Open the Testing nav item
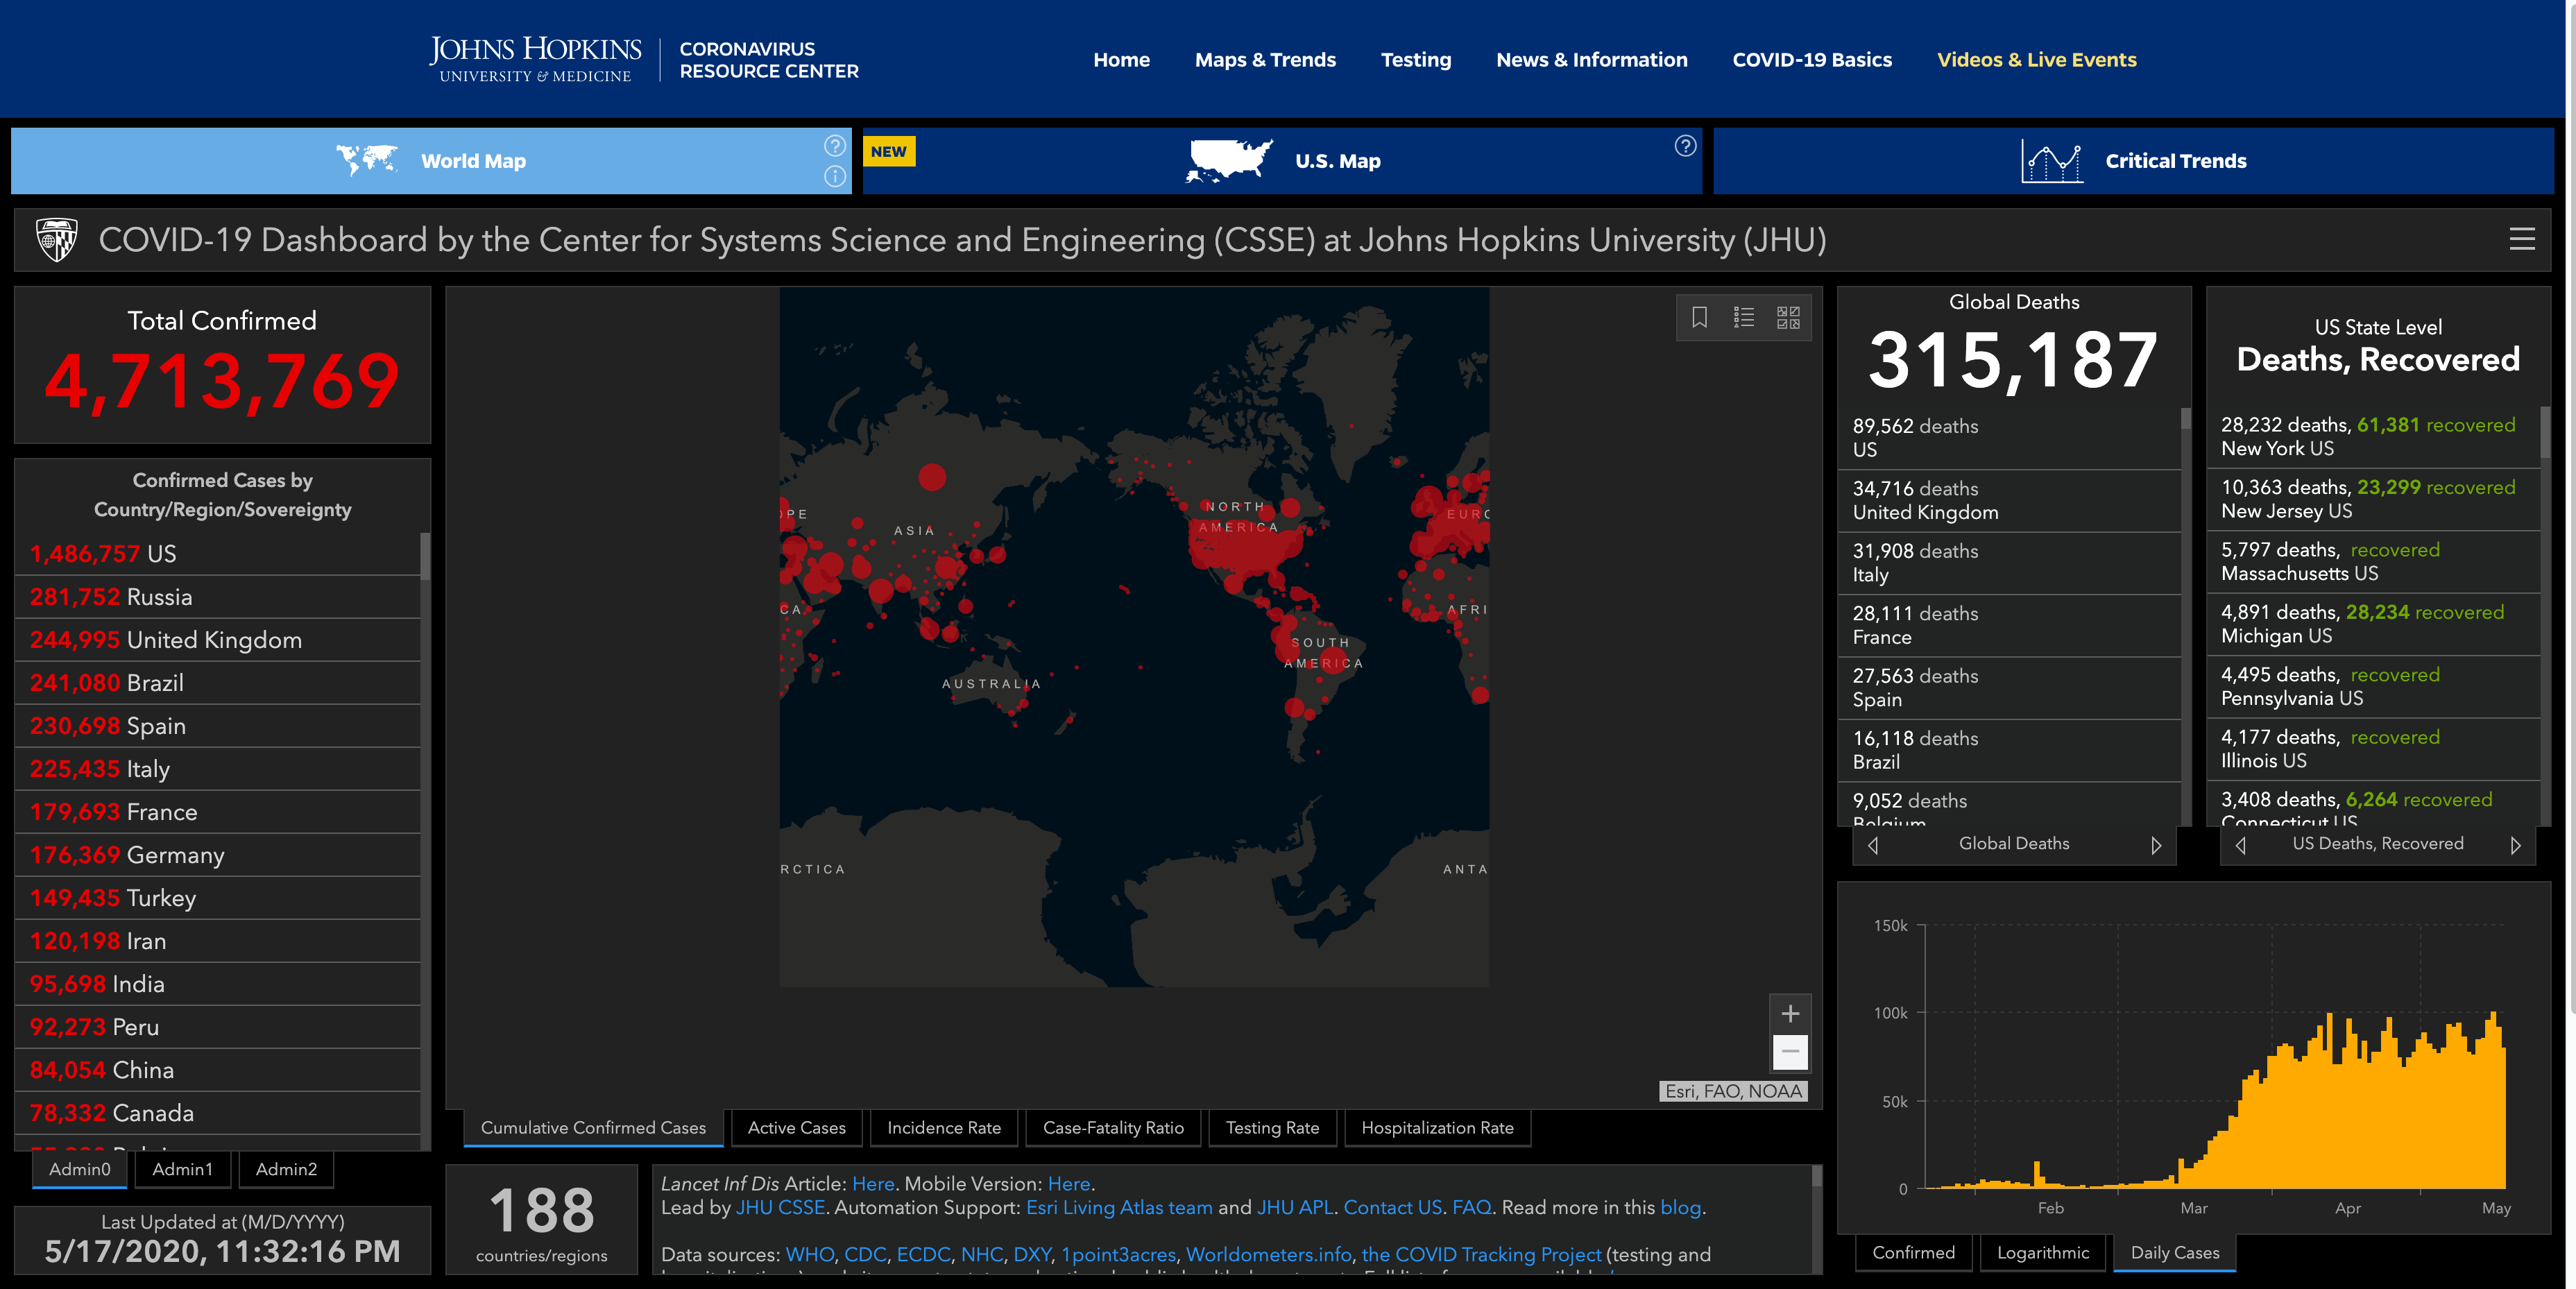 click(x=1416, y=60)
